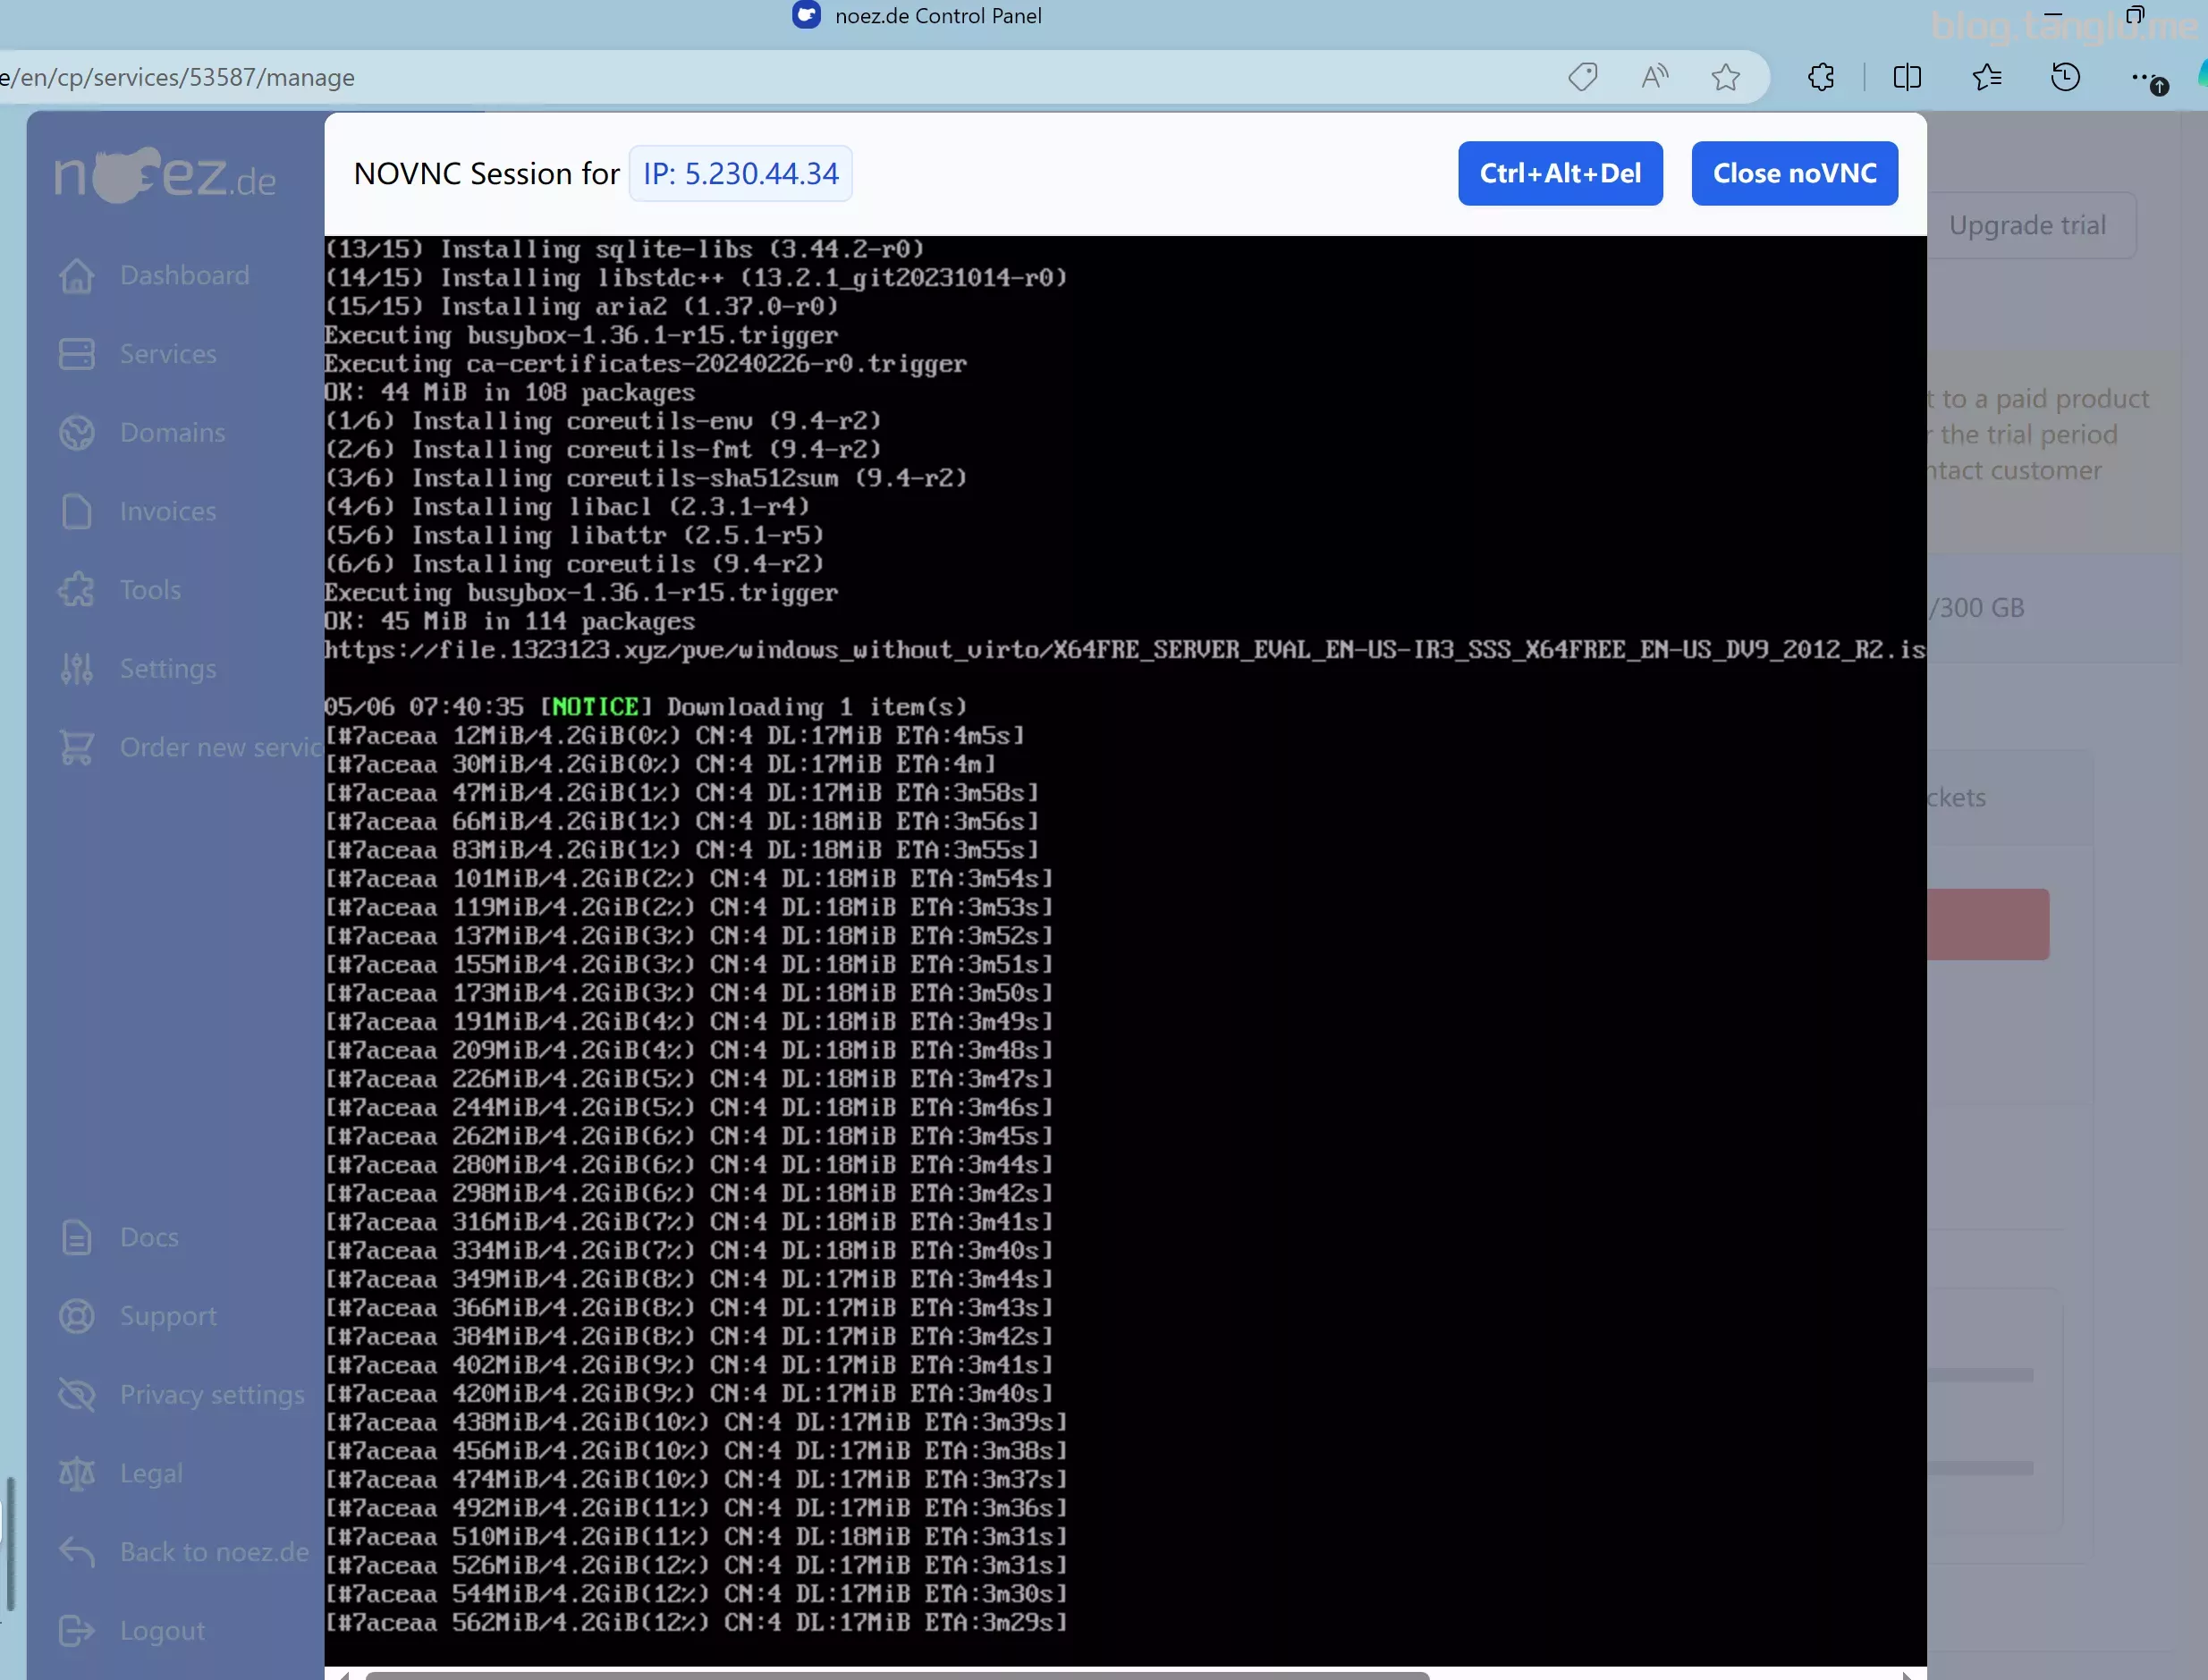Click the Privacy settings crossed-eye icon
The width and height of the screenshot is (2208, 1680).
77,1395
